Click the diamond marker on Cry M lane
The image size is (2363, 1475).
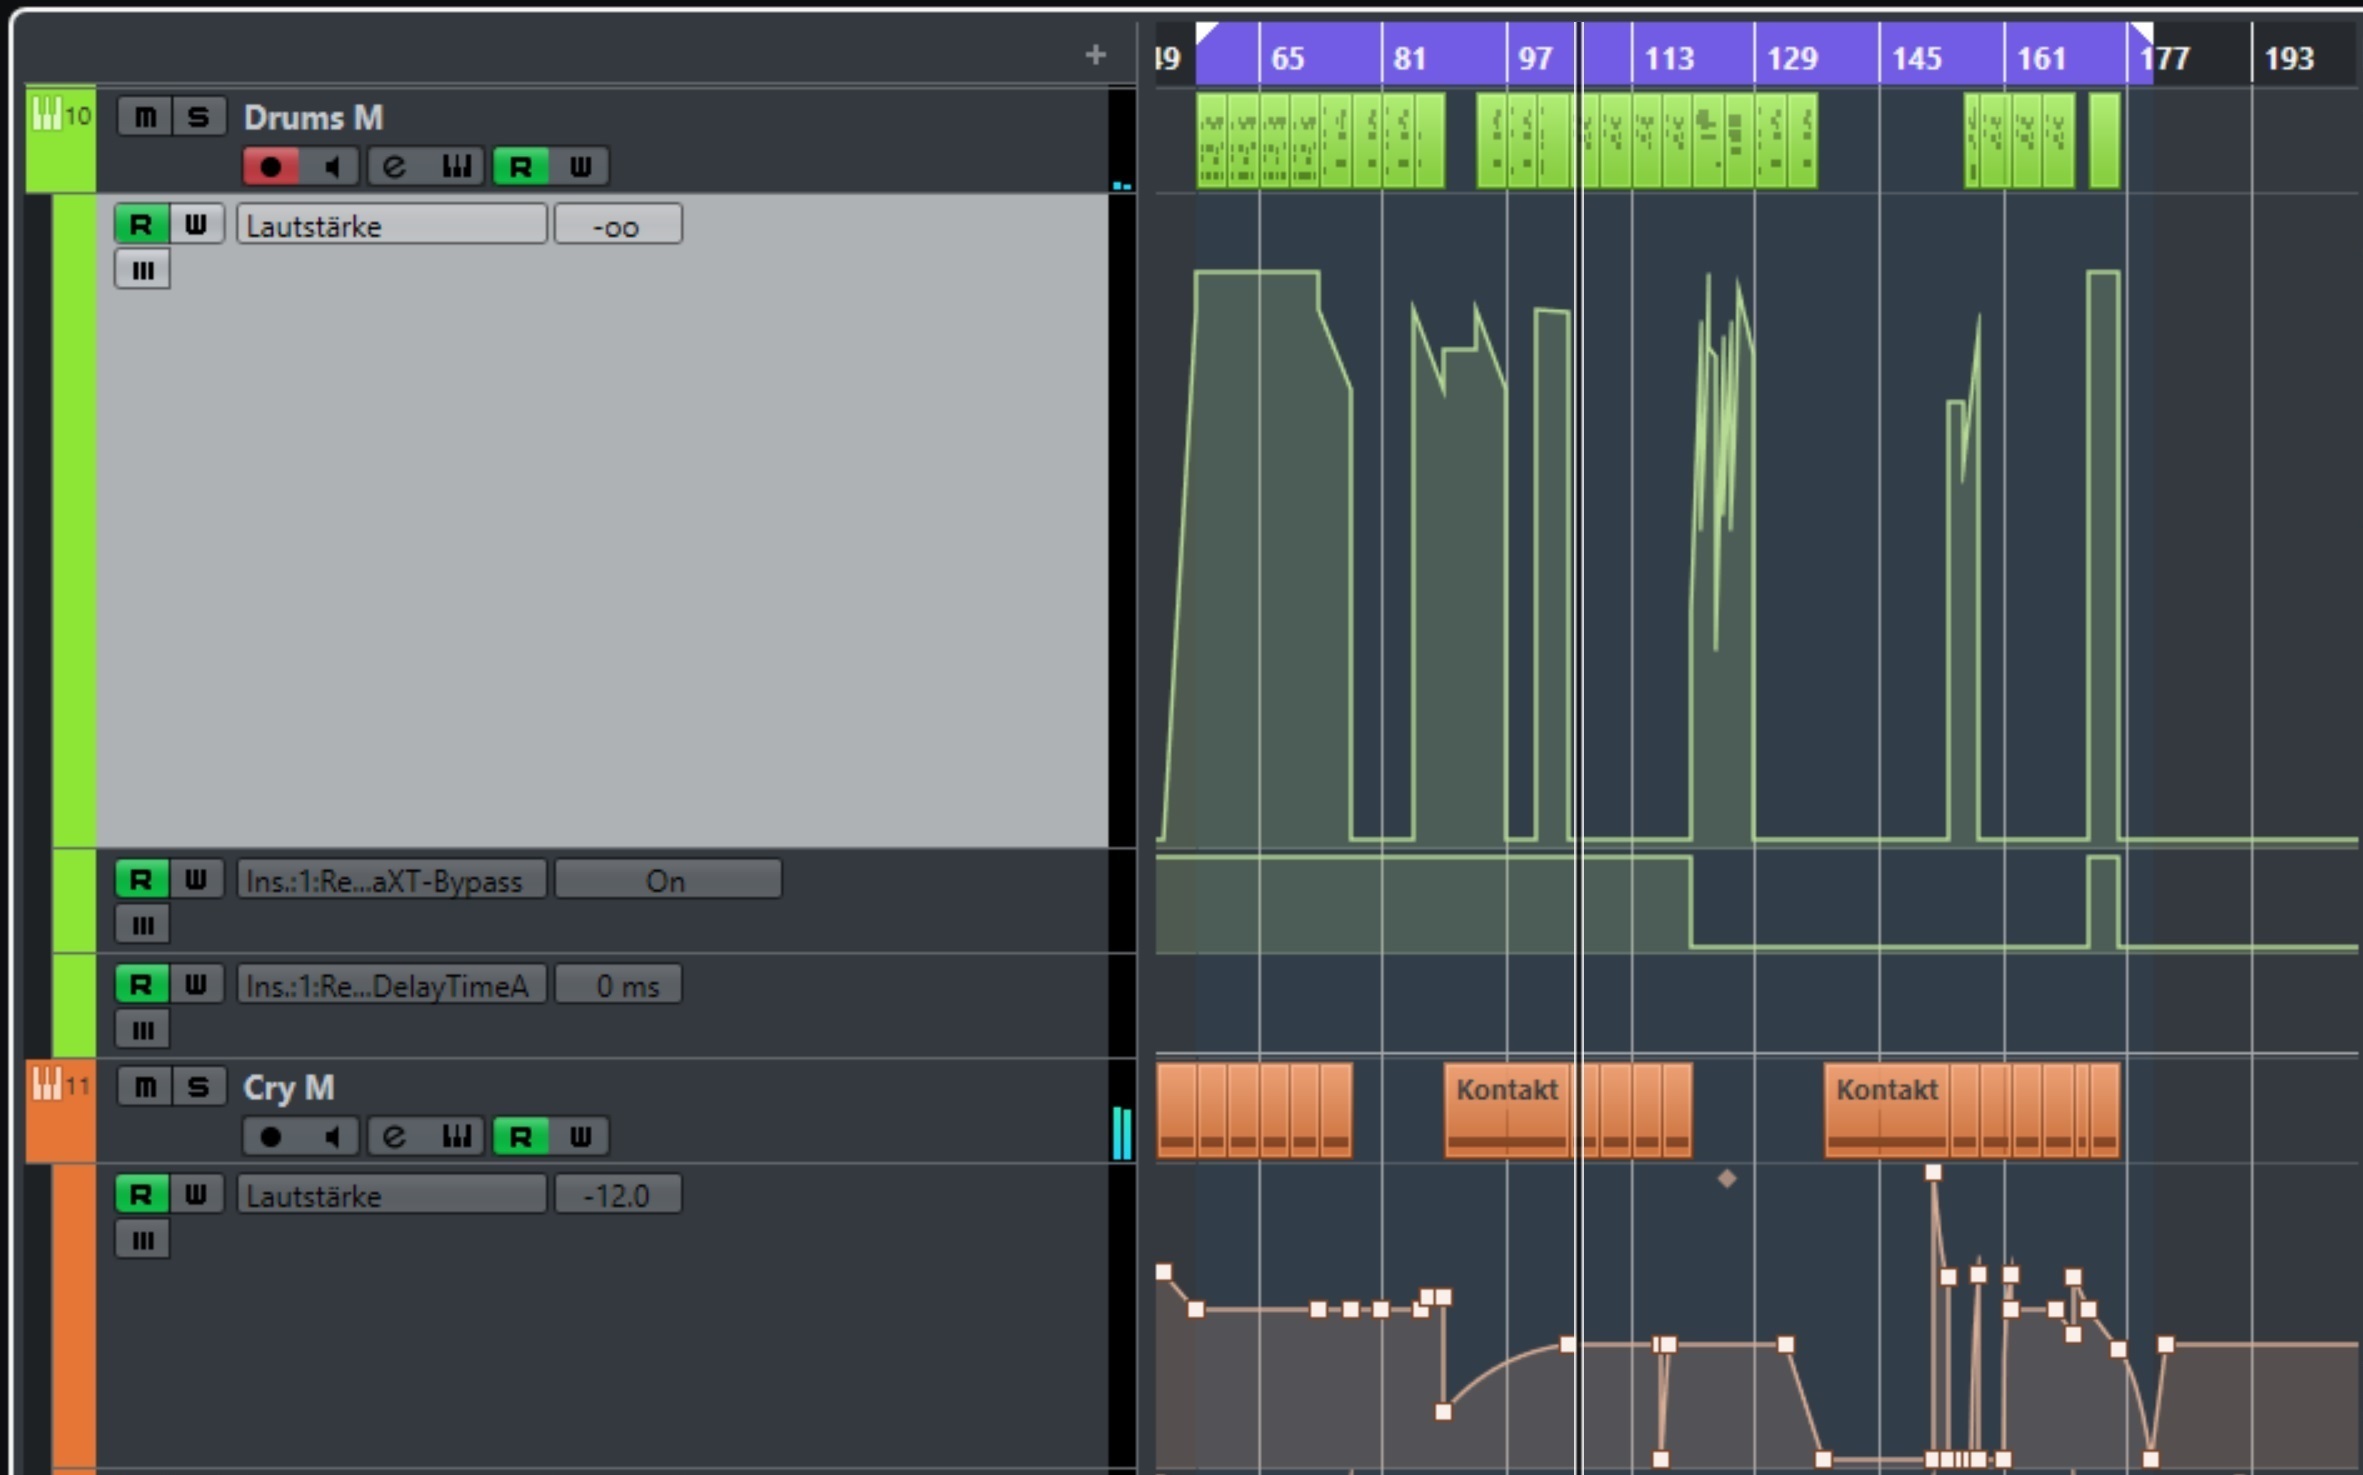(x=1727, y=1179)
